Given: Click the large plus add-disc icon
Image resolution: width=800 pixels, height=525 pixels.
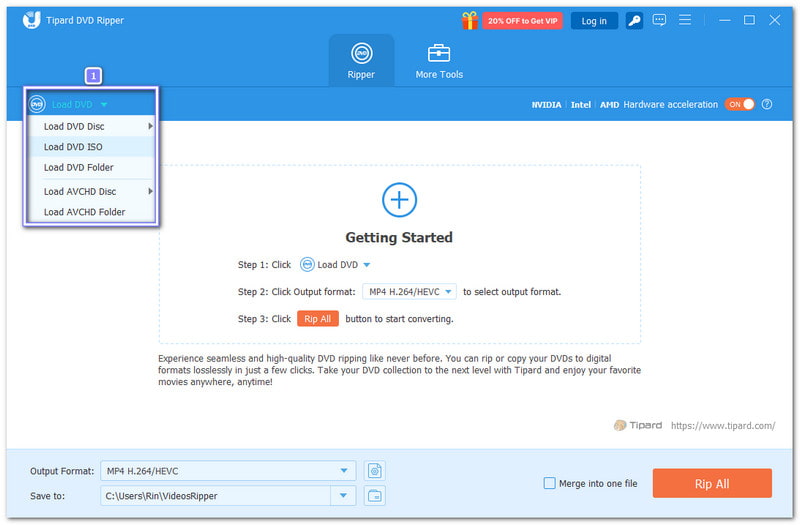Looking at the screenshot, I should point(399,200).
